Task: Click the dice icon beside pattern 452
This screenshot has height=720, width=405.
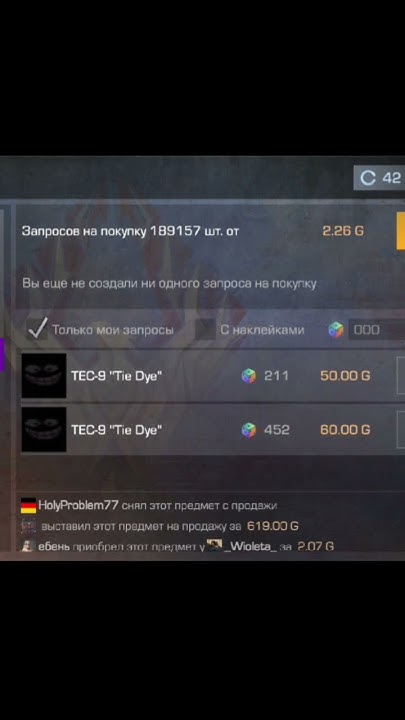Action: pyautogui.click(x=248, y=430)
